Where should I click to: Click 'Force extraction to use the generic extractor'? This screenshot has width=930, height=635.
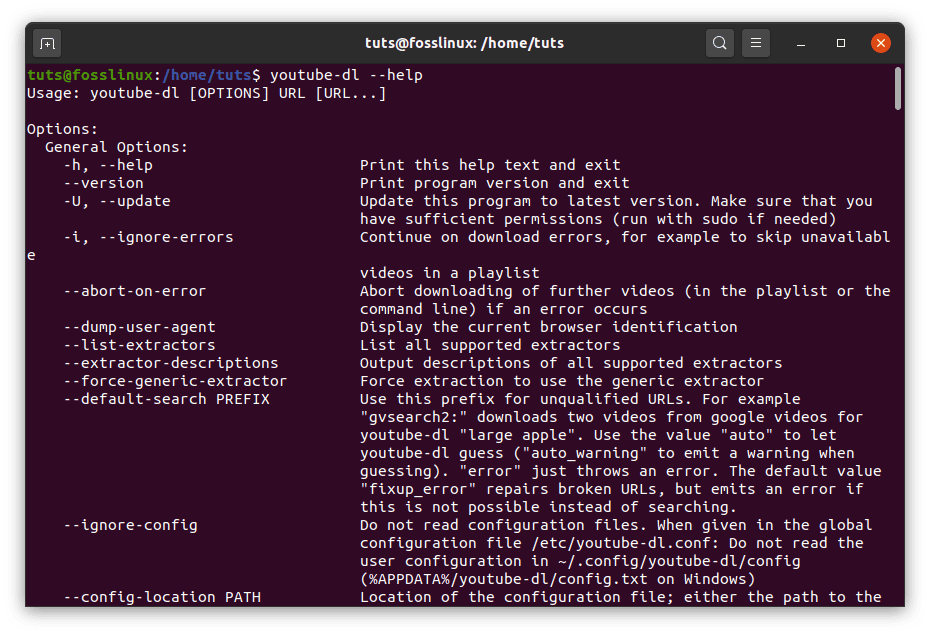click(x=562, y=381)
